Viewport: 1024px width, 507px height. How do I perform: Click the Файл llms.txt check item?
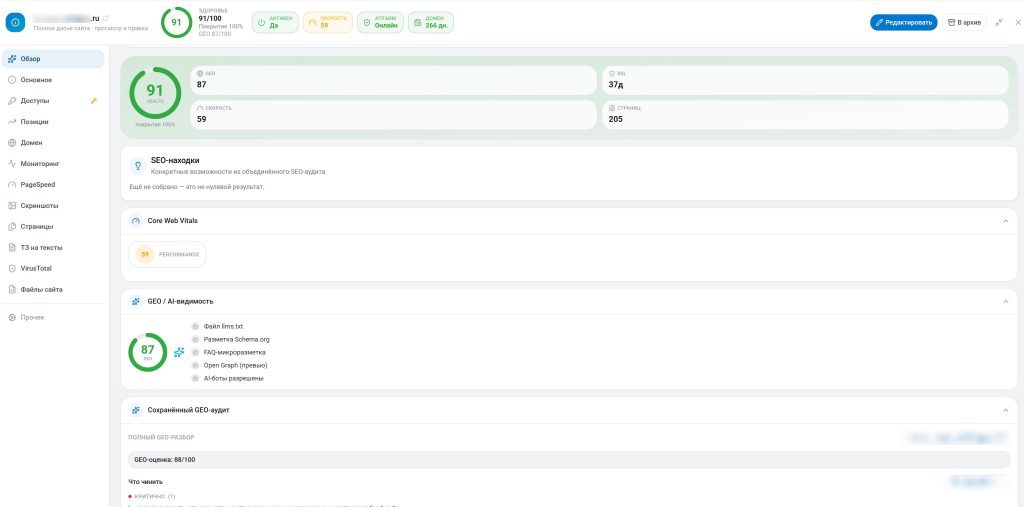tap(217, 326)
